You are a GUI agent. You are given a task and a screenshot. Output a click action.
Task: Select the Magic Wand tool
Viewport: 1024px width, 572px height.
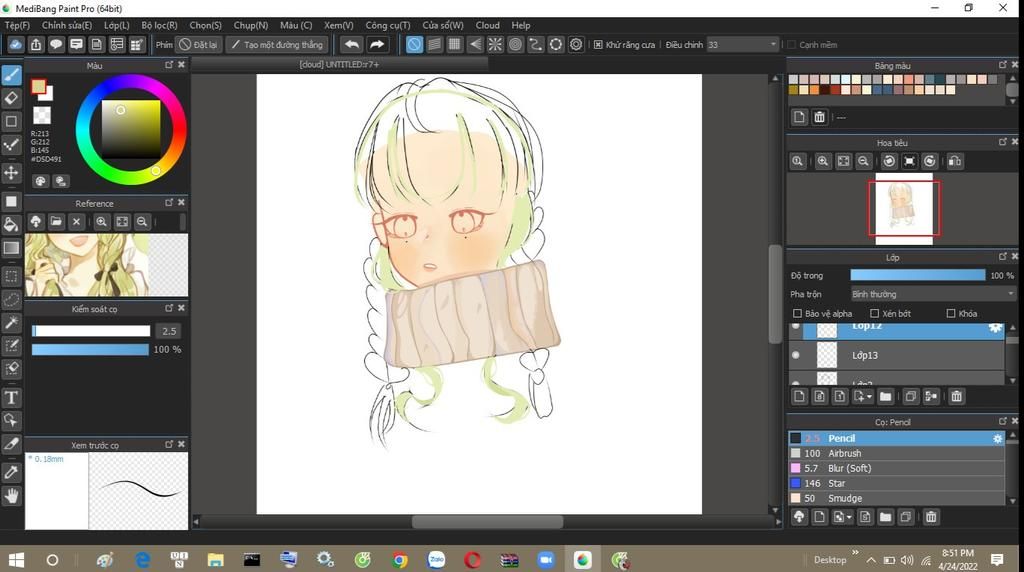click(x=11, y=323)
